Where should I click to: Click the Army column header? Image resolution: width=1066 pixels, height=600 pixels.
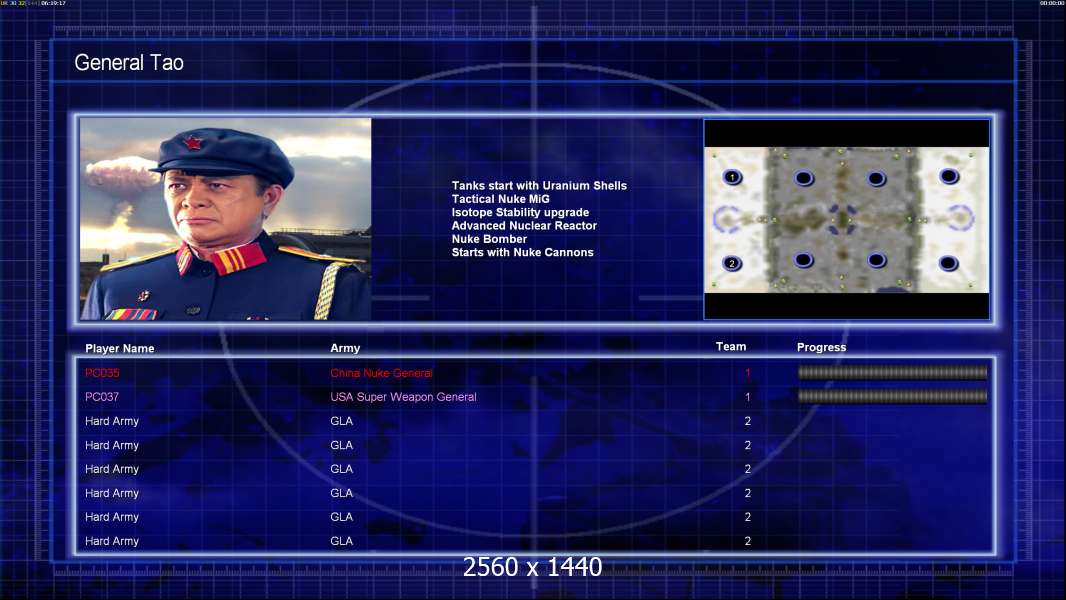pyautogui.click(x=345, y=348)
